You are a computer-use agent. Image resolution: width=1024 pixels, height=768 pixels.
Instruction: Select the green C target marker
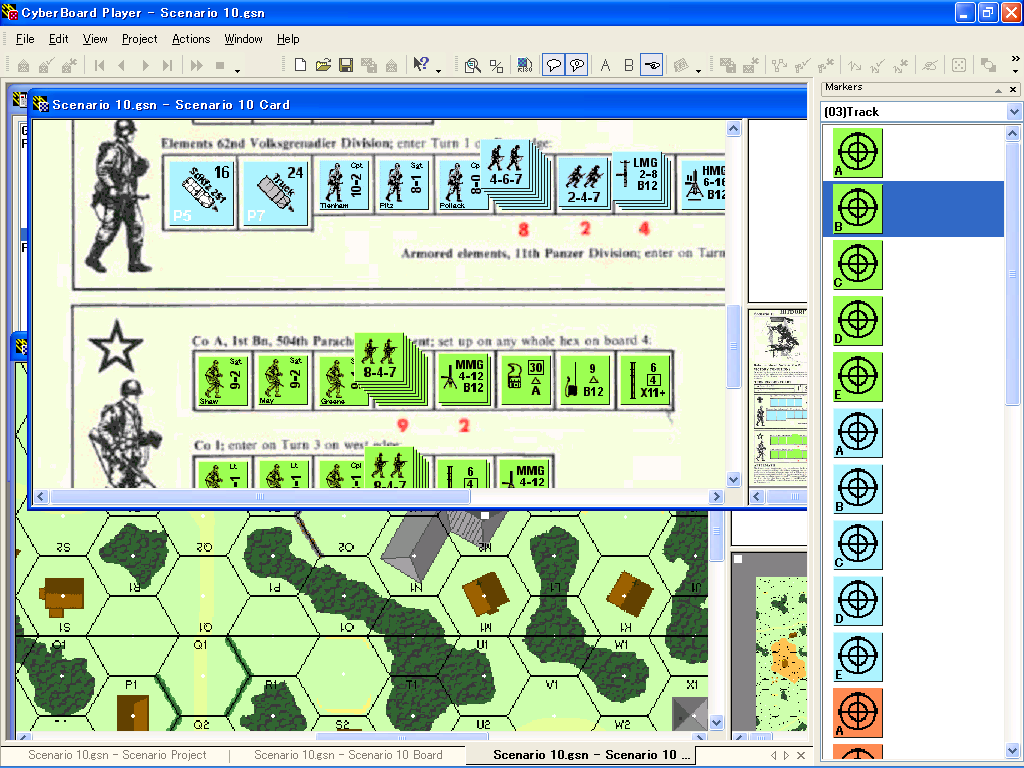[x=857, y=264]
